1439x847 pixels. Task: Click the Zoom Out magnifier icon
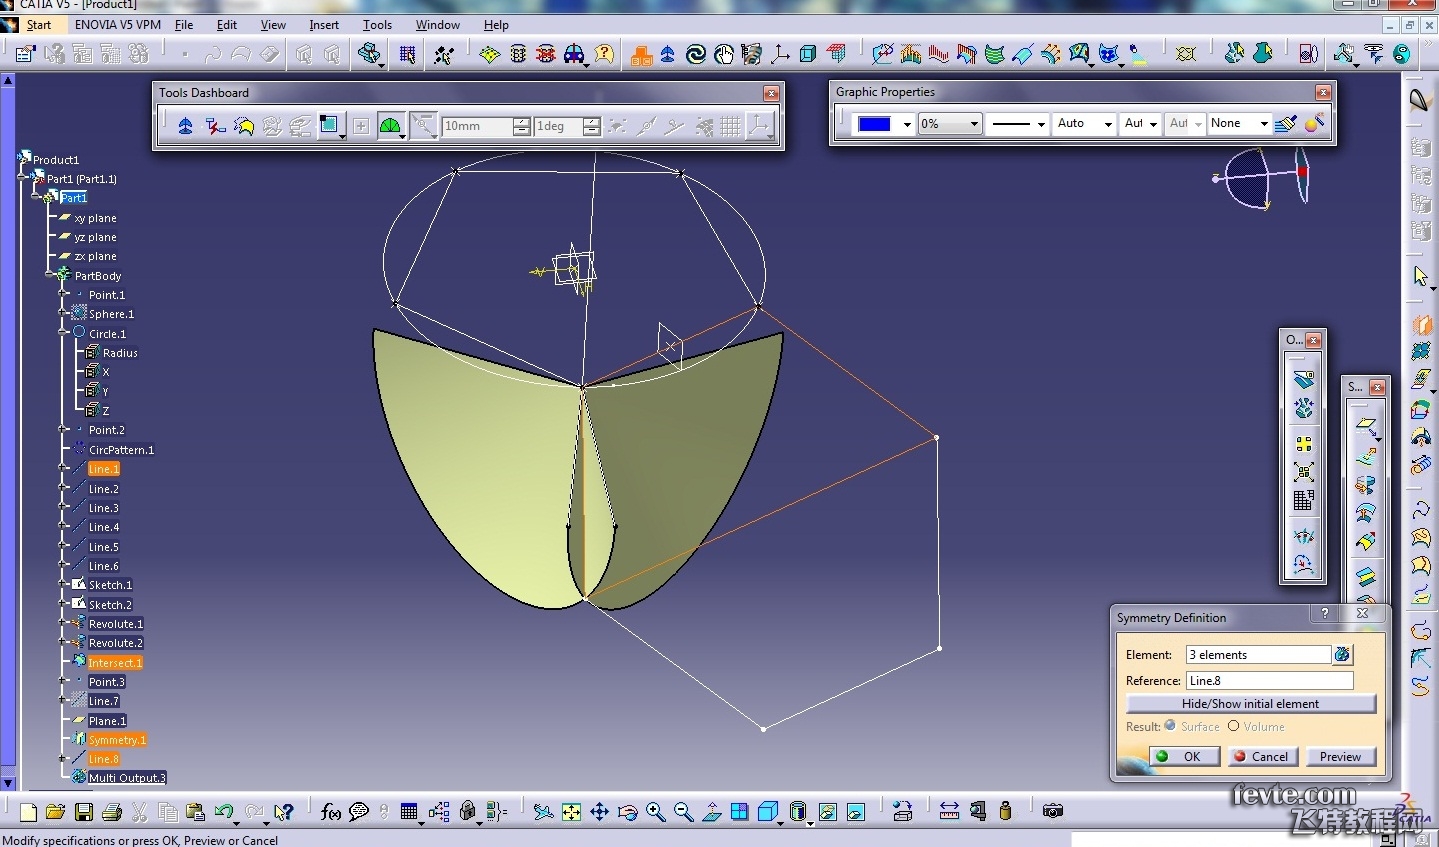pos(683,812)
